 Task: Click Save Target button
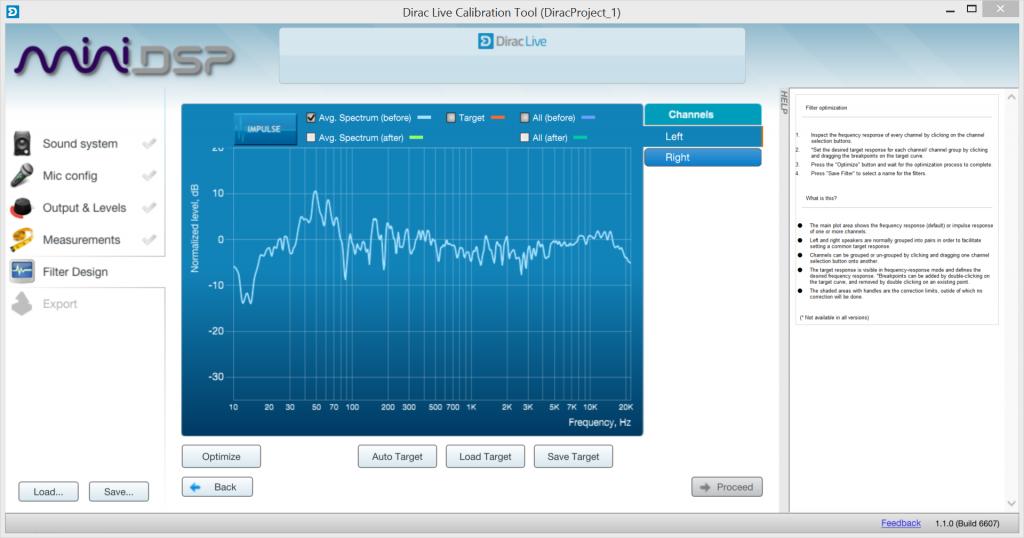pos(573,456)
